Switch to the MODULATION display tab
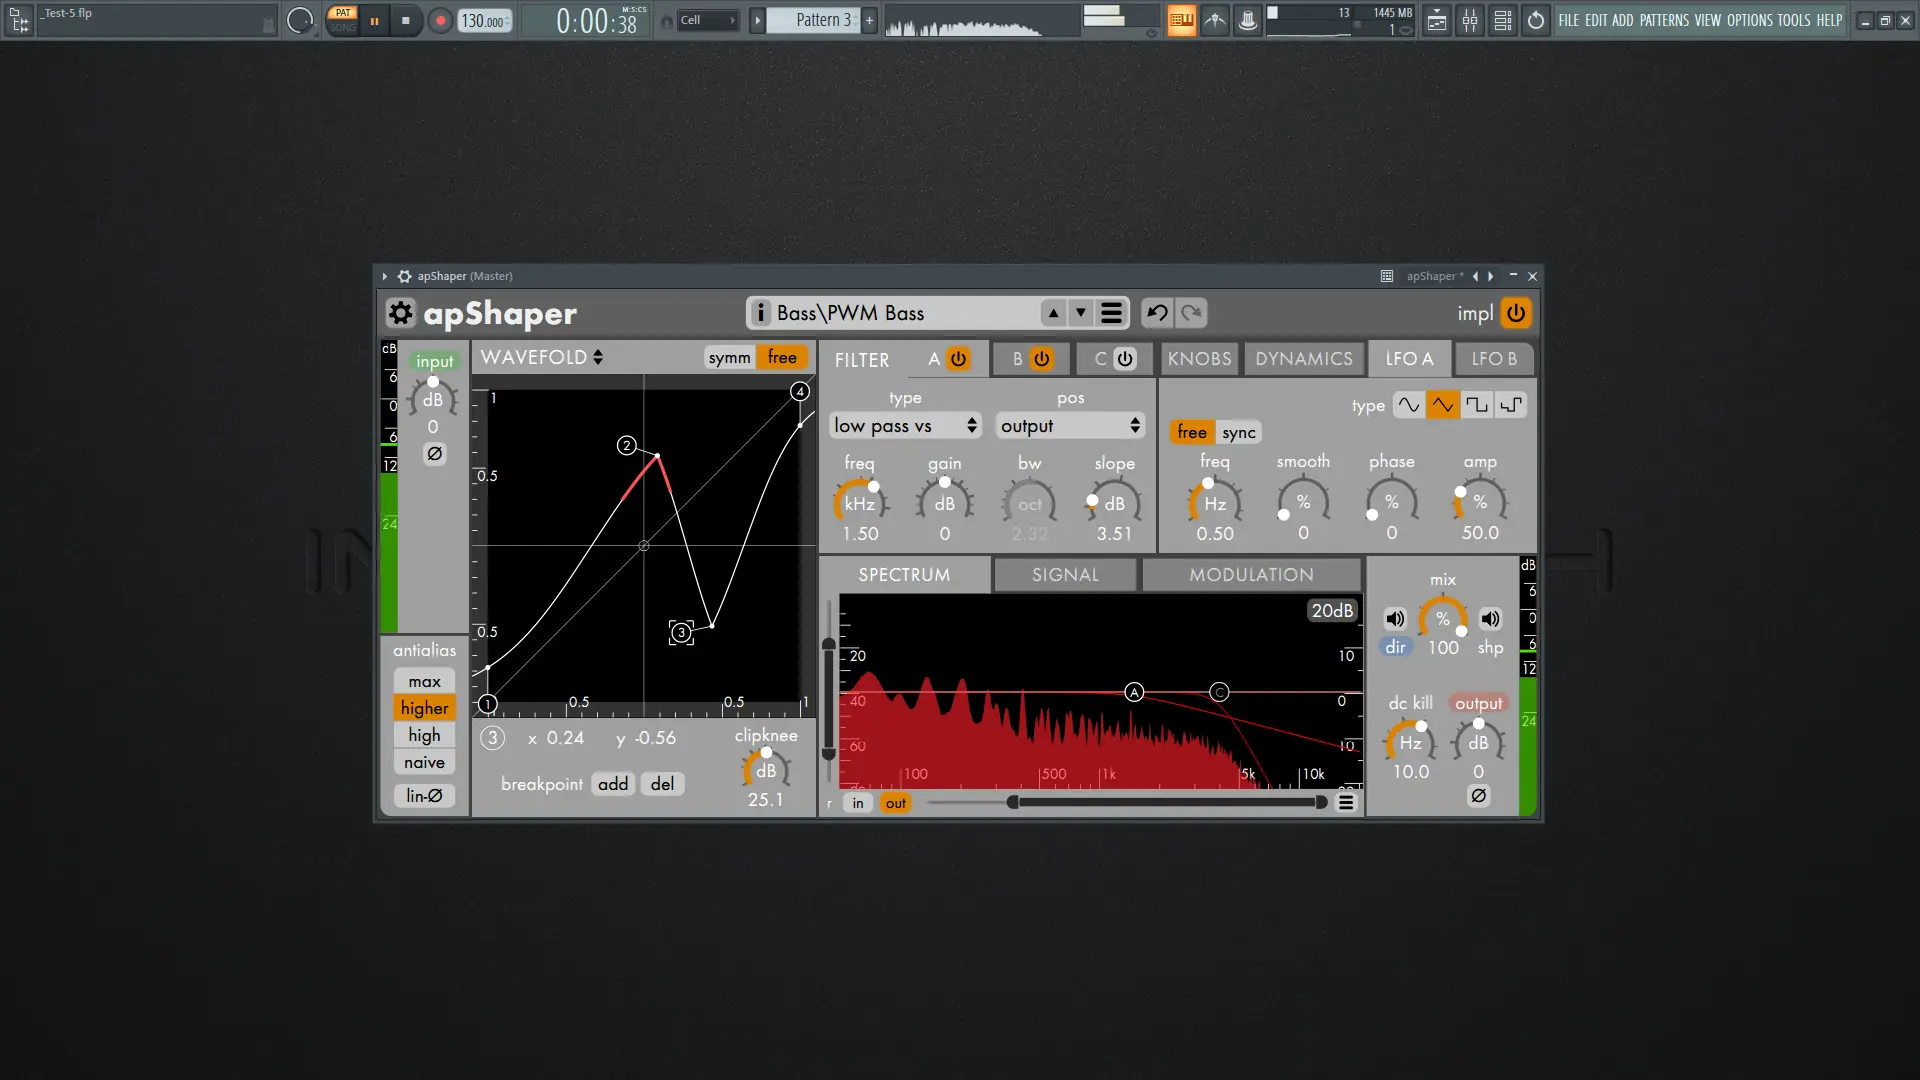The height and width of the screenshot is (1080, 1920). 1250,575
